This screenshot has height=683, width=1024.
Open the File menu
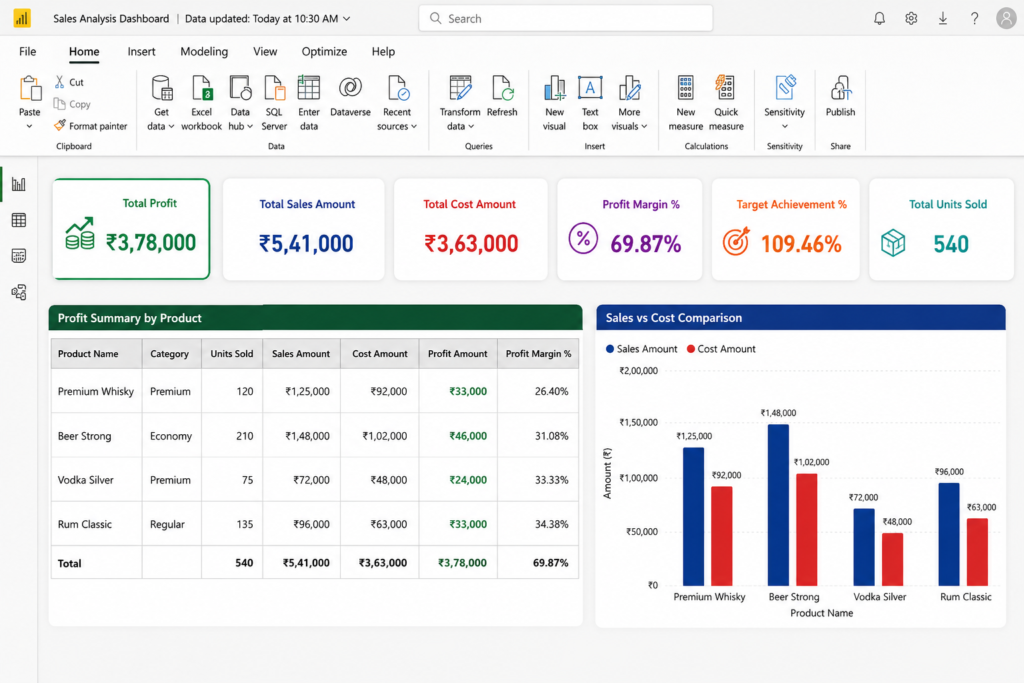(x=27, y=52)
